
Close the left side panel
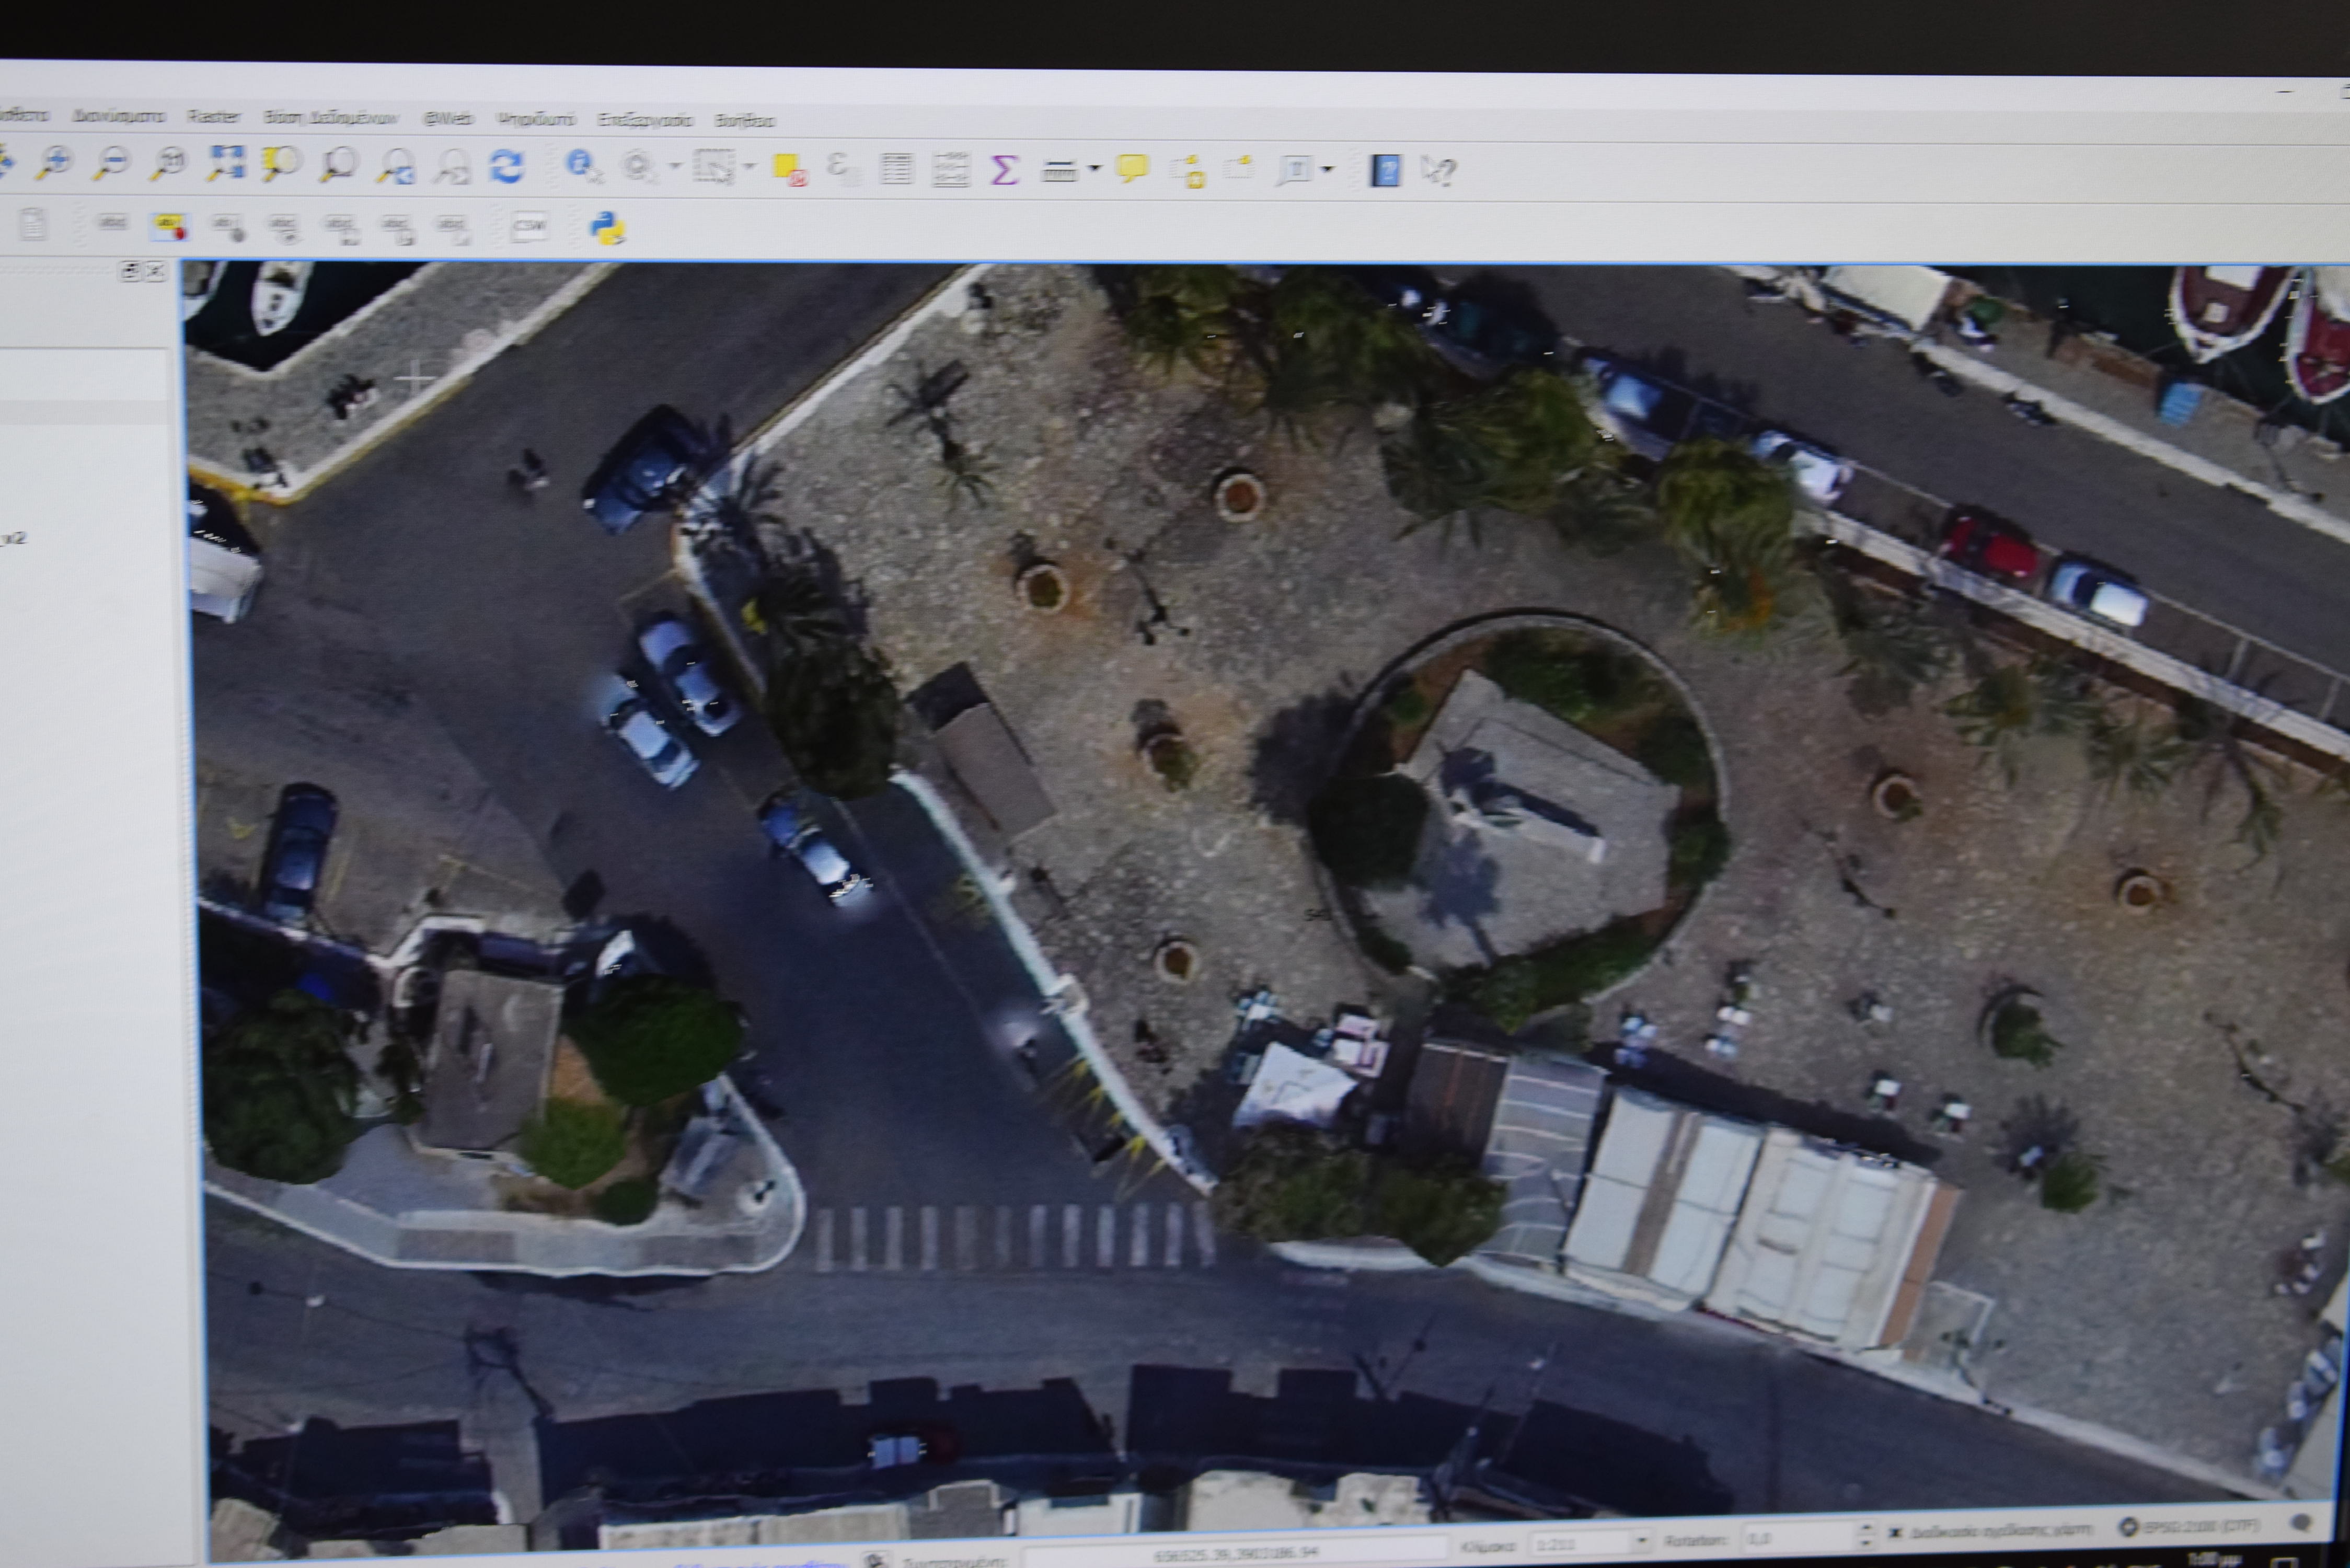(155, 271)
